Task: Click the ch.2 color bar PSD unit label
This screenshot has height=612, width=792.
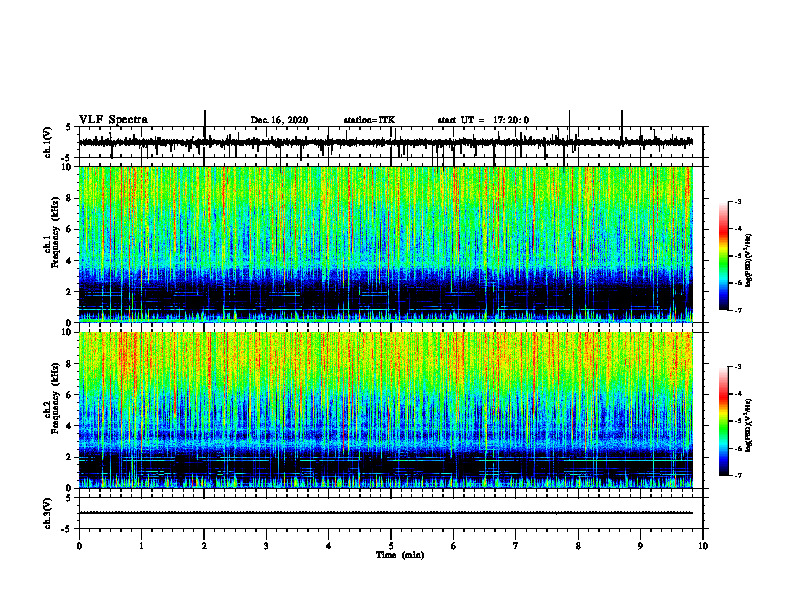Action: click(748, 425)
